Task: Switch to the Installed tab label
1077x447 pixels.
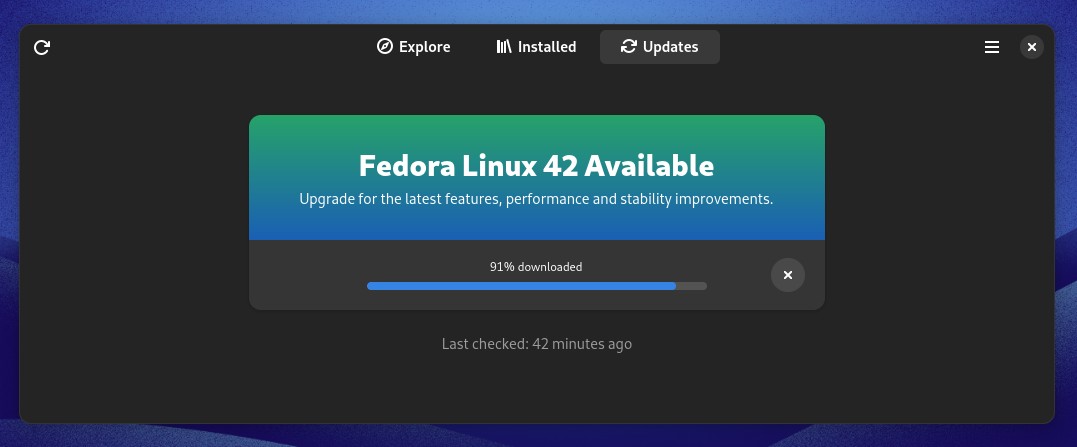Action: 547,47
